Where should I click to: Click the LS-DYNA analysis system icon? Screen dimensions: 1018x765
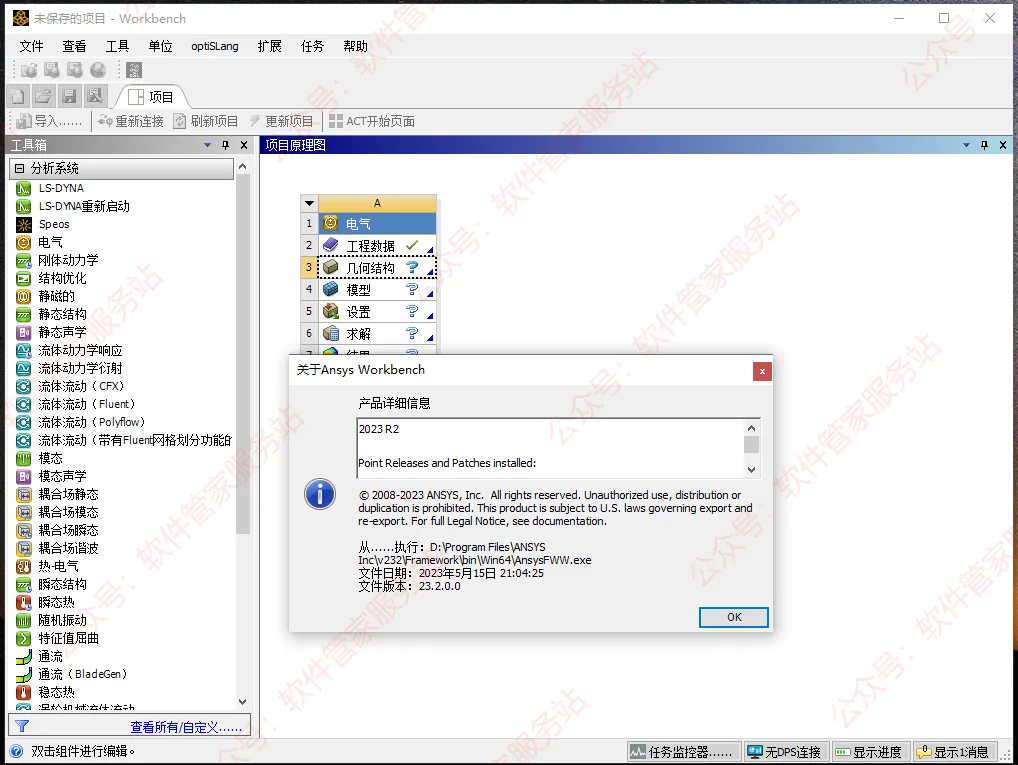pos(23,188)
